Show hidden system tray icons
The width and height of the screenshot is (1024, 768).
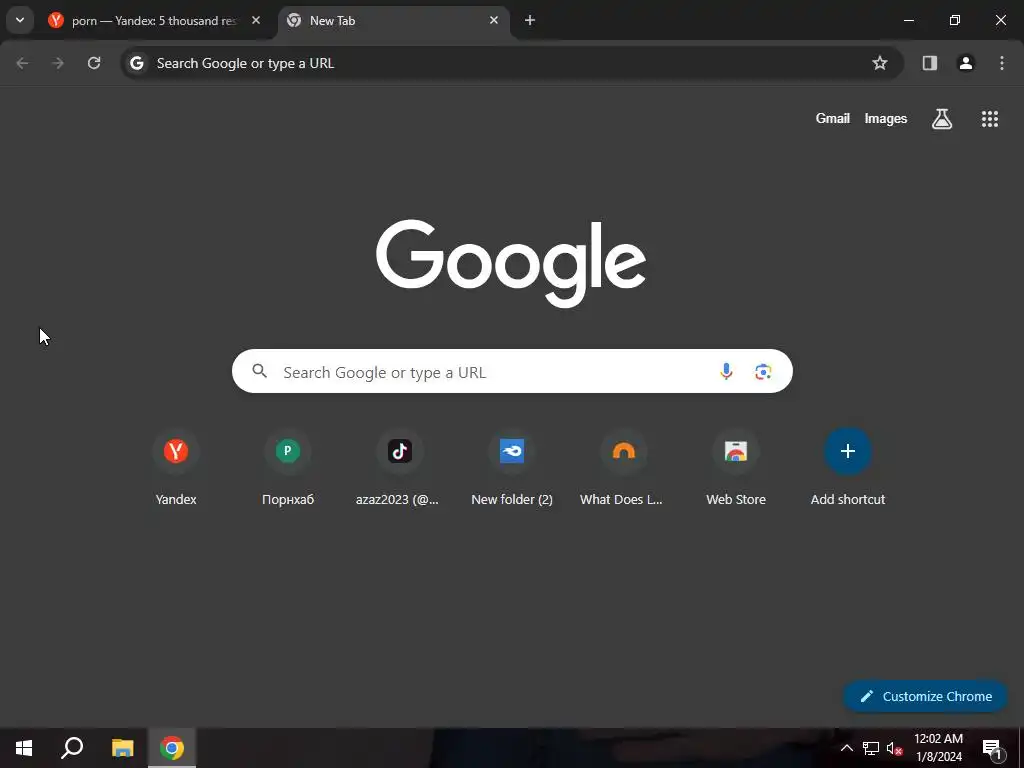click(846, 748)
